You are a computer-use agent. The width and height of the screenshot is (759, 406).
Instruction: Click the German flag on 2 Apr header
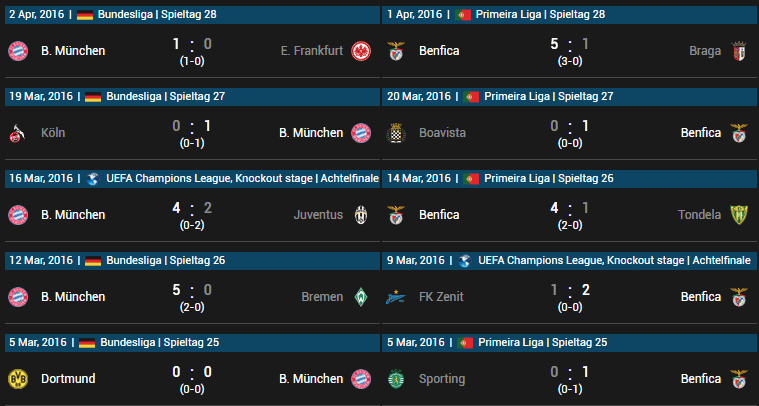[85, 15]
